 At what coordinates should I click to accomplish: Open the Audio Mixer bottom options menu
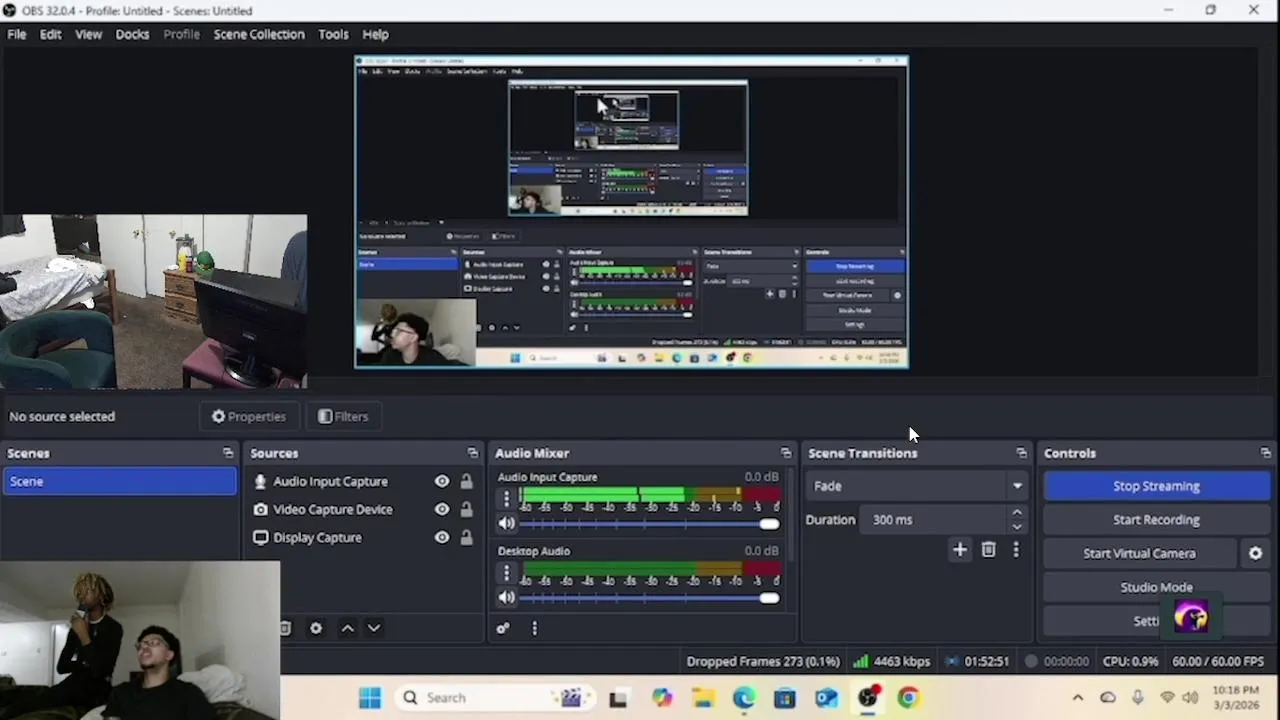pyautogui.click(x=534, y=628)
